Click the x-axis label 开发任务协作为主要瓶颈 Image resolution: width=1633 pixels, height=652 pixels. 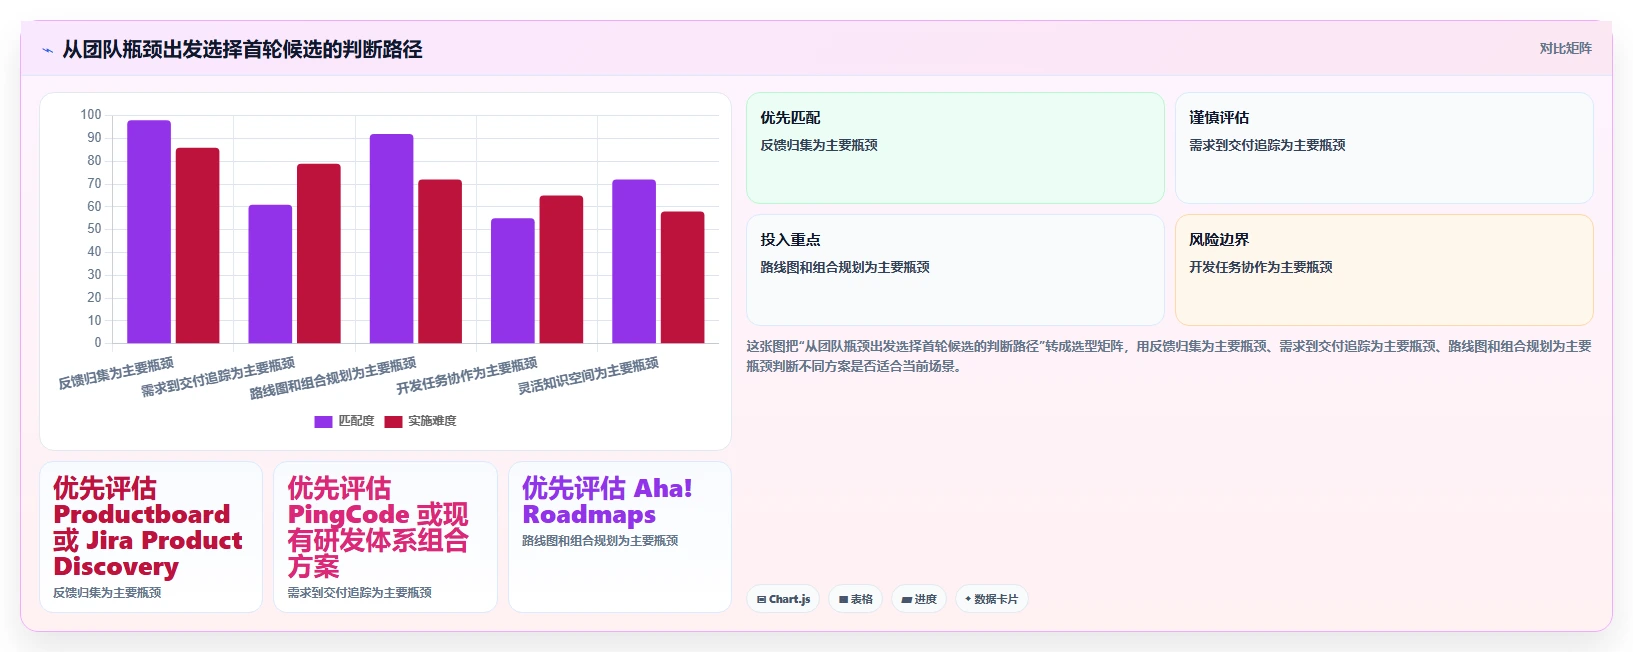[467, 376]
